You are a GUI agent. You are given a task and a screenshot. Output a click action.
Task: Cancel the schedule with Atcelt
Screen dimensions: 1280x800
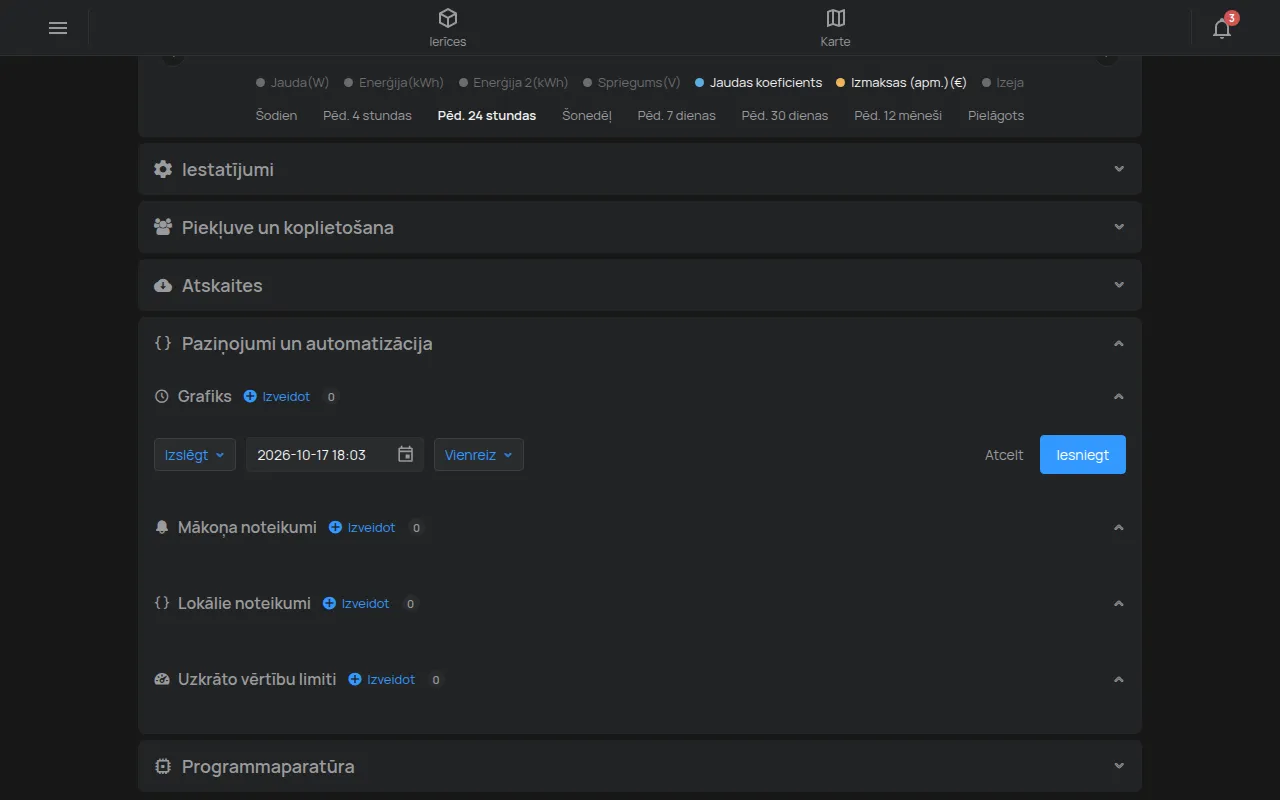(x=1004, y=455)
